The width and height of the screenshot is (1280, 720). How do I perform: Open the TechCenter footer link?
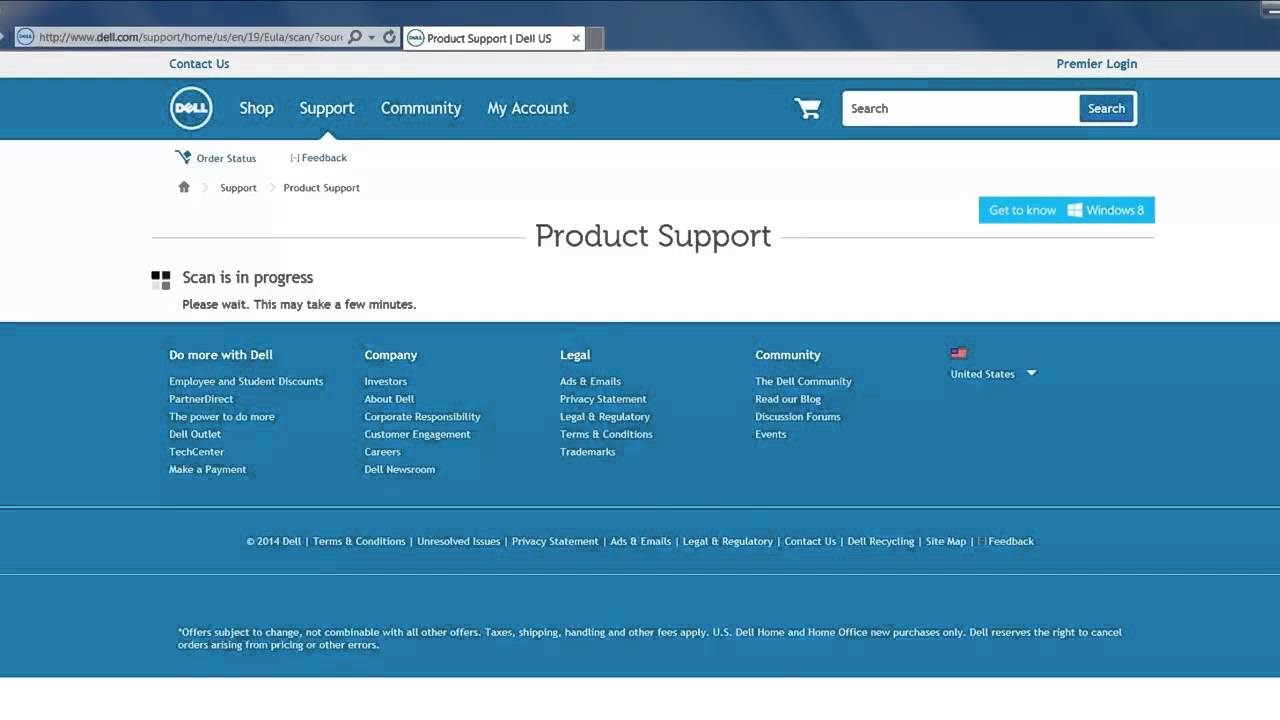coord(196,452)
